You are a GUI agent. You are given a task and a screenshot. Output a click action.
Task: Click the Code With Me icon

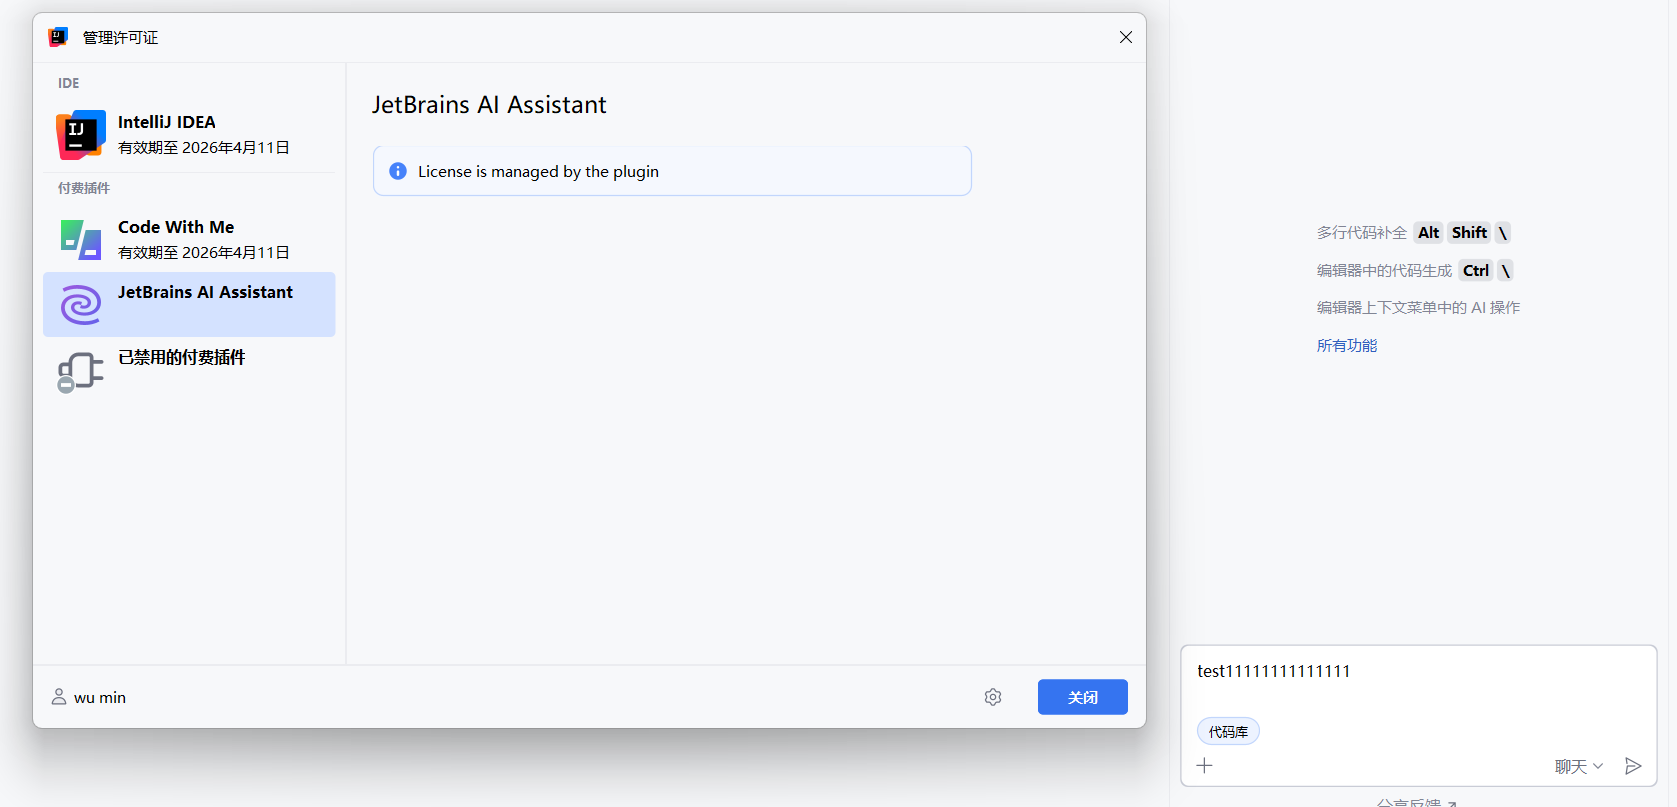point(81,240)
